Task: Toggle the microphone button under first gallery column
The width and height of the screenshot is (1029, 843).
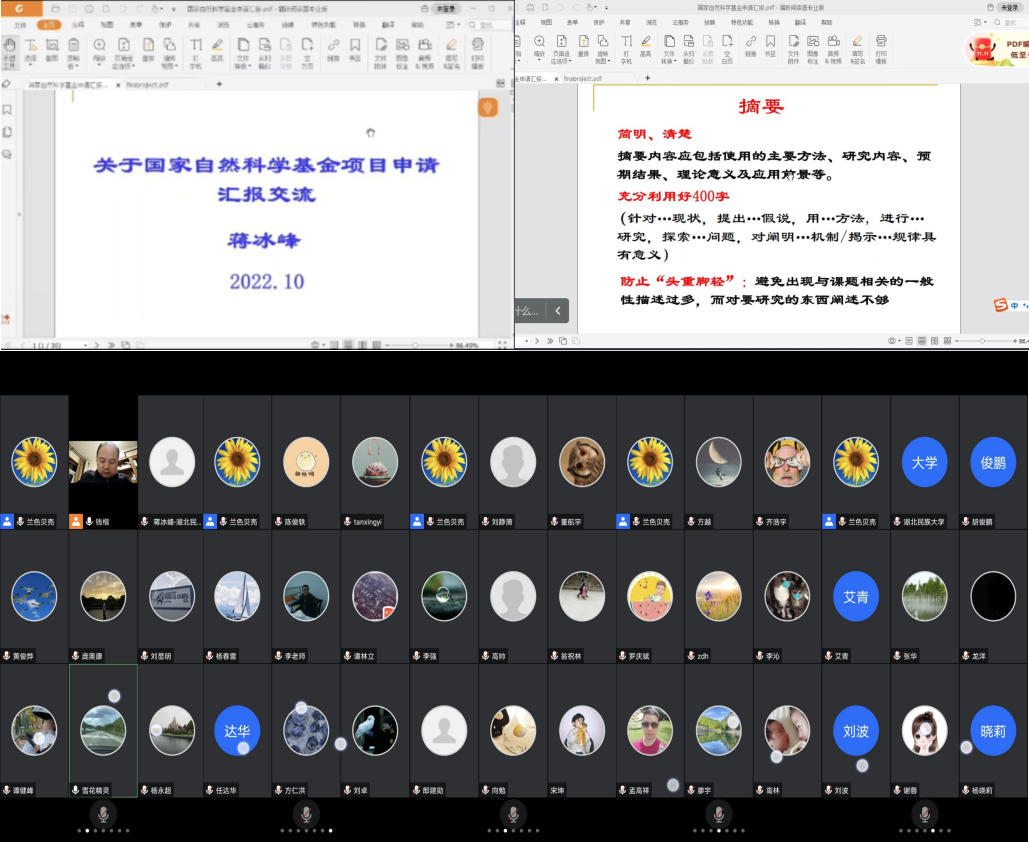Action: [x=103, y=814]
